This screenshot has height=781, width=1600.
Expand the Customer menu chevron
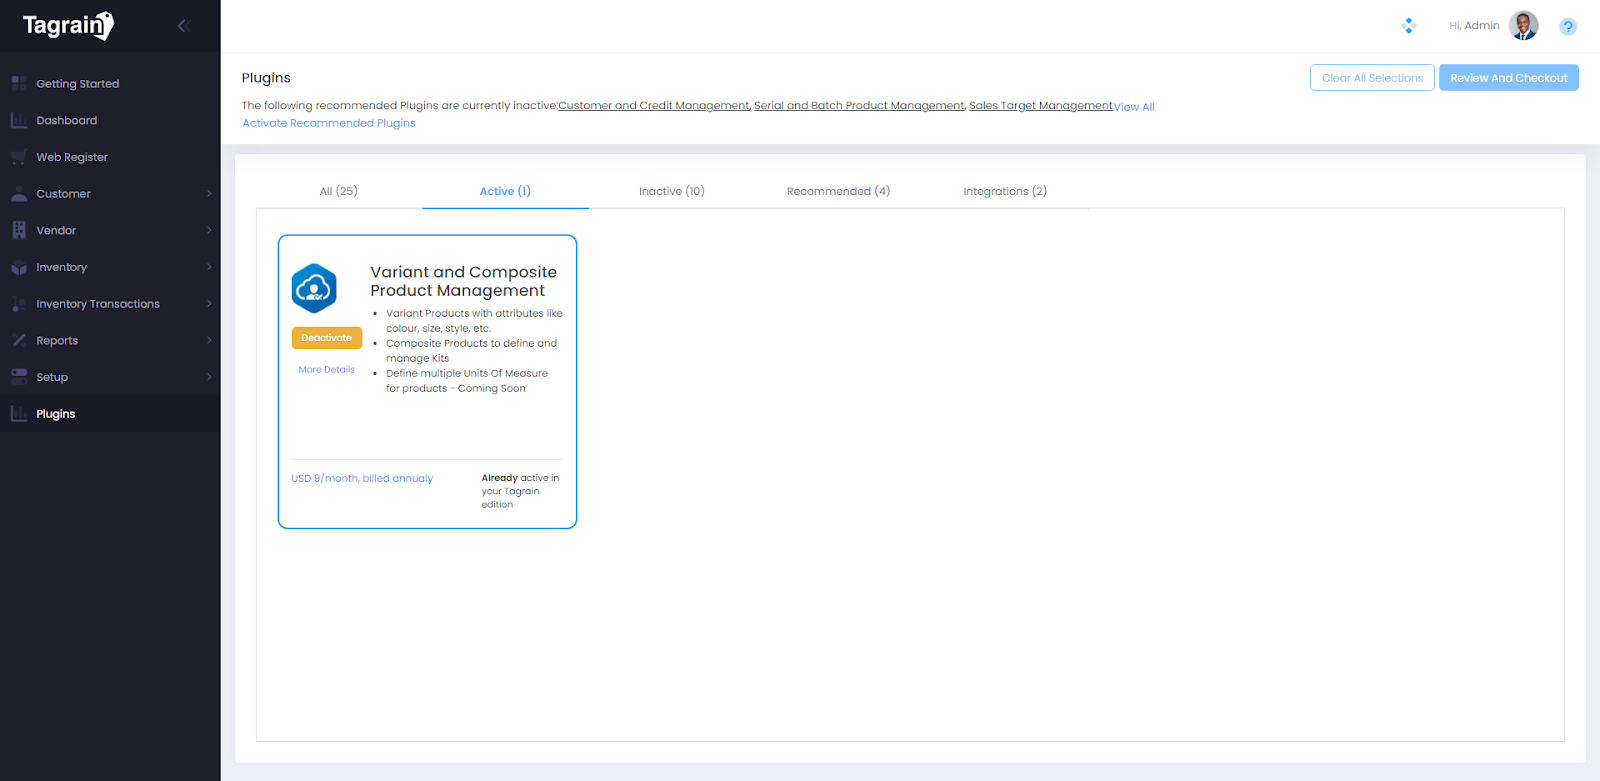click(x=209, y=194)
